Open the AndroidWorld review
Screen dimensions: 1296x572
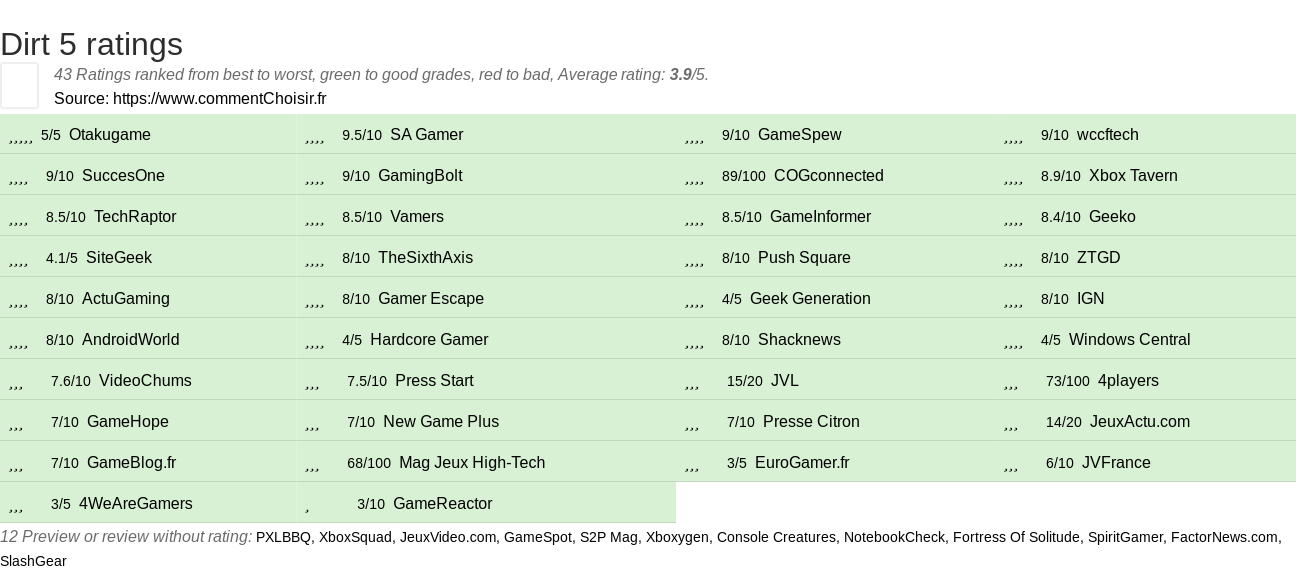click(x=131, y=340)
